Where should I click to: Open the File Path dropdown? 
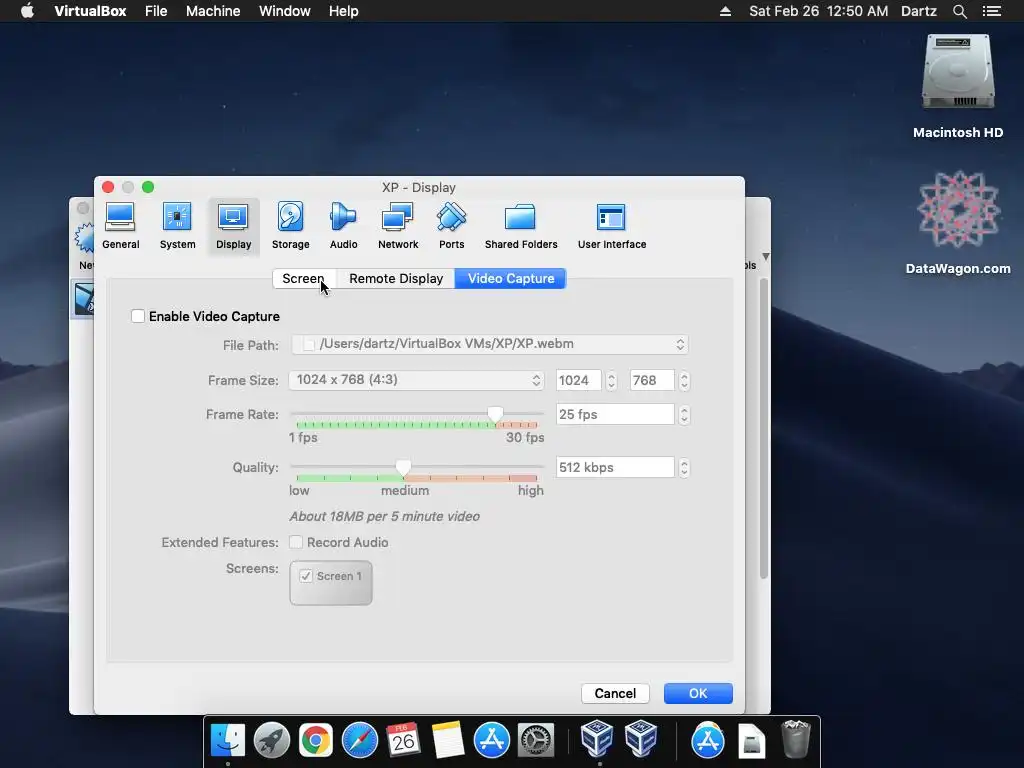point(490,344)
